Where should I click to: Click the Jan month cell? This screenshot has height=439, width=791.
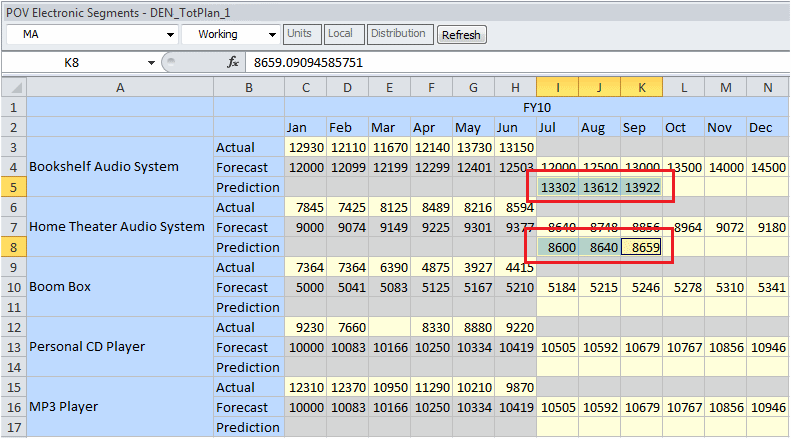tap(306, 127)
